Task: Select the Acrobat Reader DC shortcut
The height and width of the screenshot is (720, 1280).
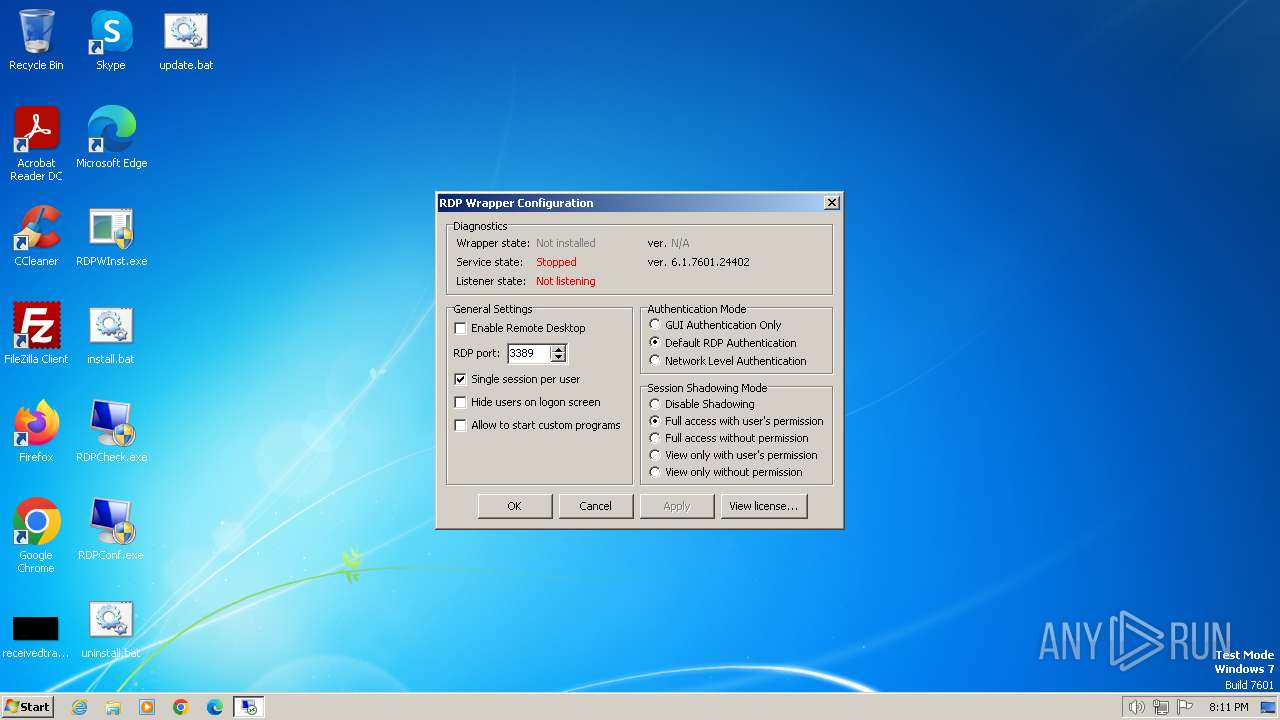Action: pyautogui.click(x=36, y=144)
